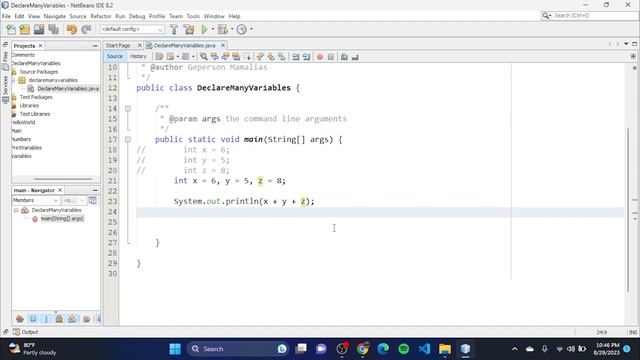Open Spotify from the taskbar
The image size is (640, 360).
coord(404,349)
